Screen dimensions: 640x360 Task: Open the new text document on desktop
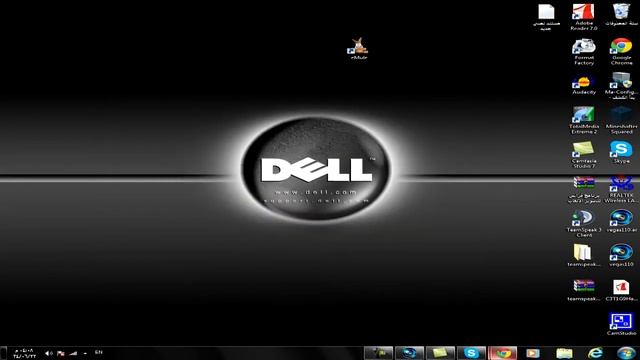(x=546, y=17)
